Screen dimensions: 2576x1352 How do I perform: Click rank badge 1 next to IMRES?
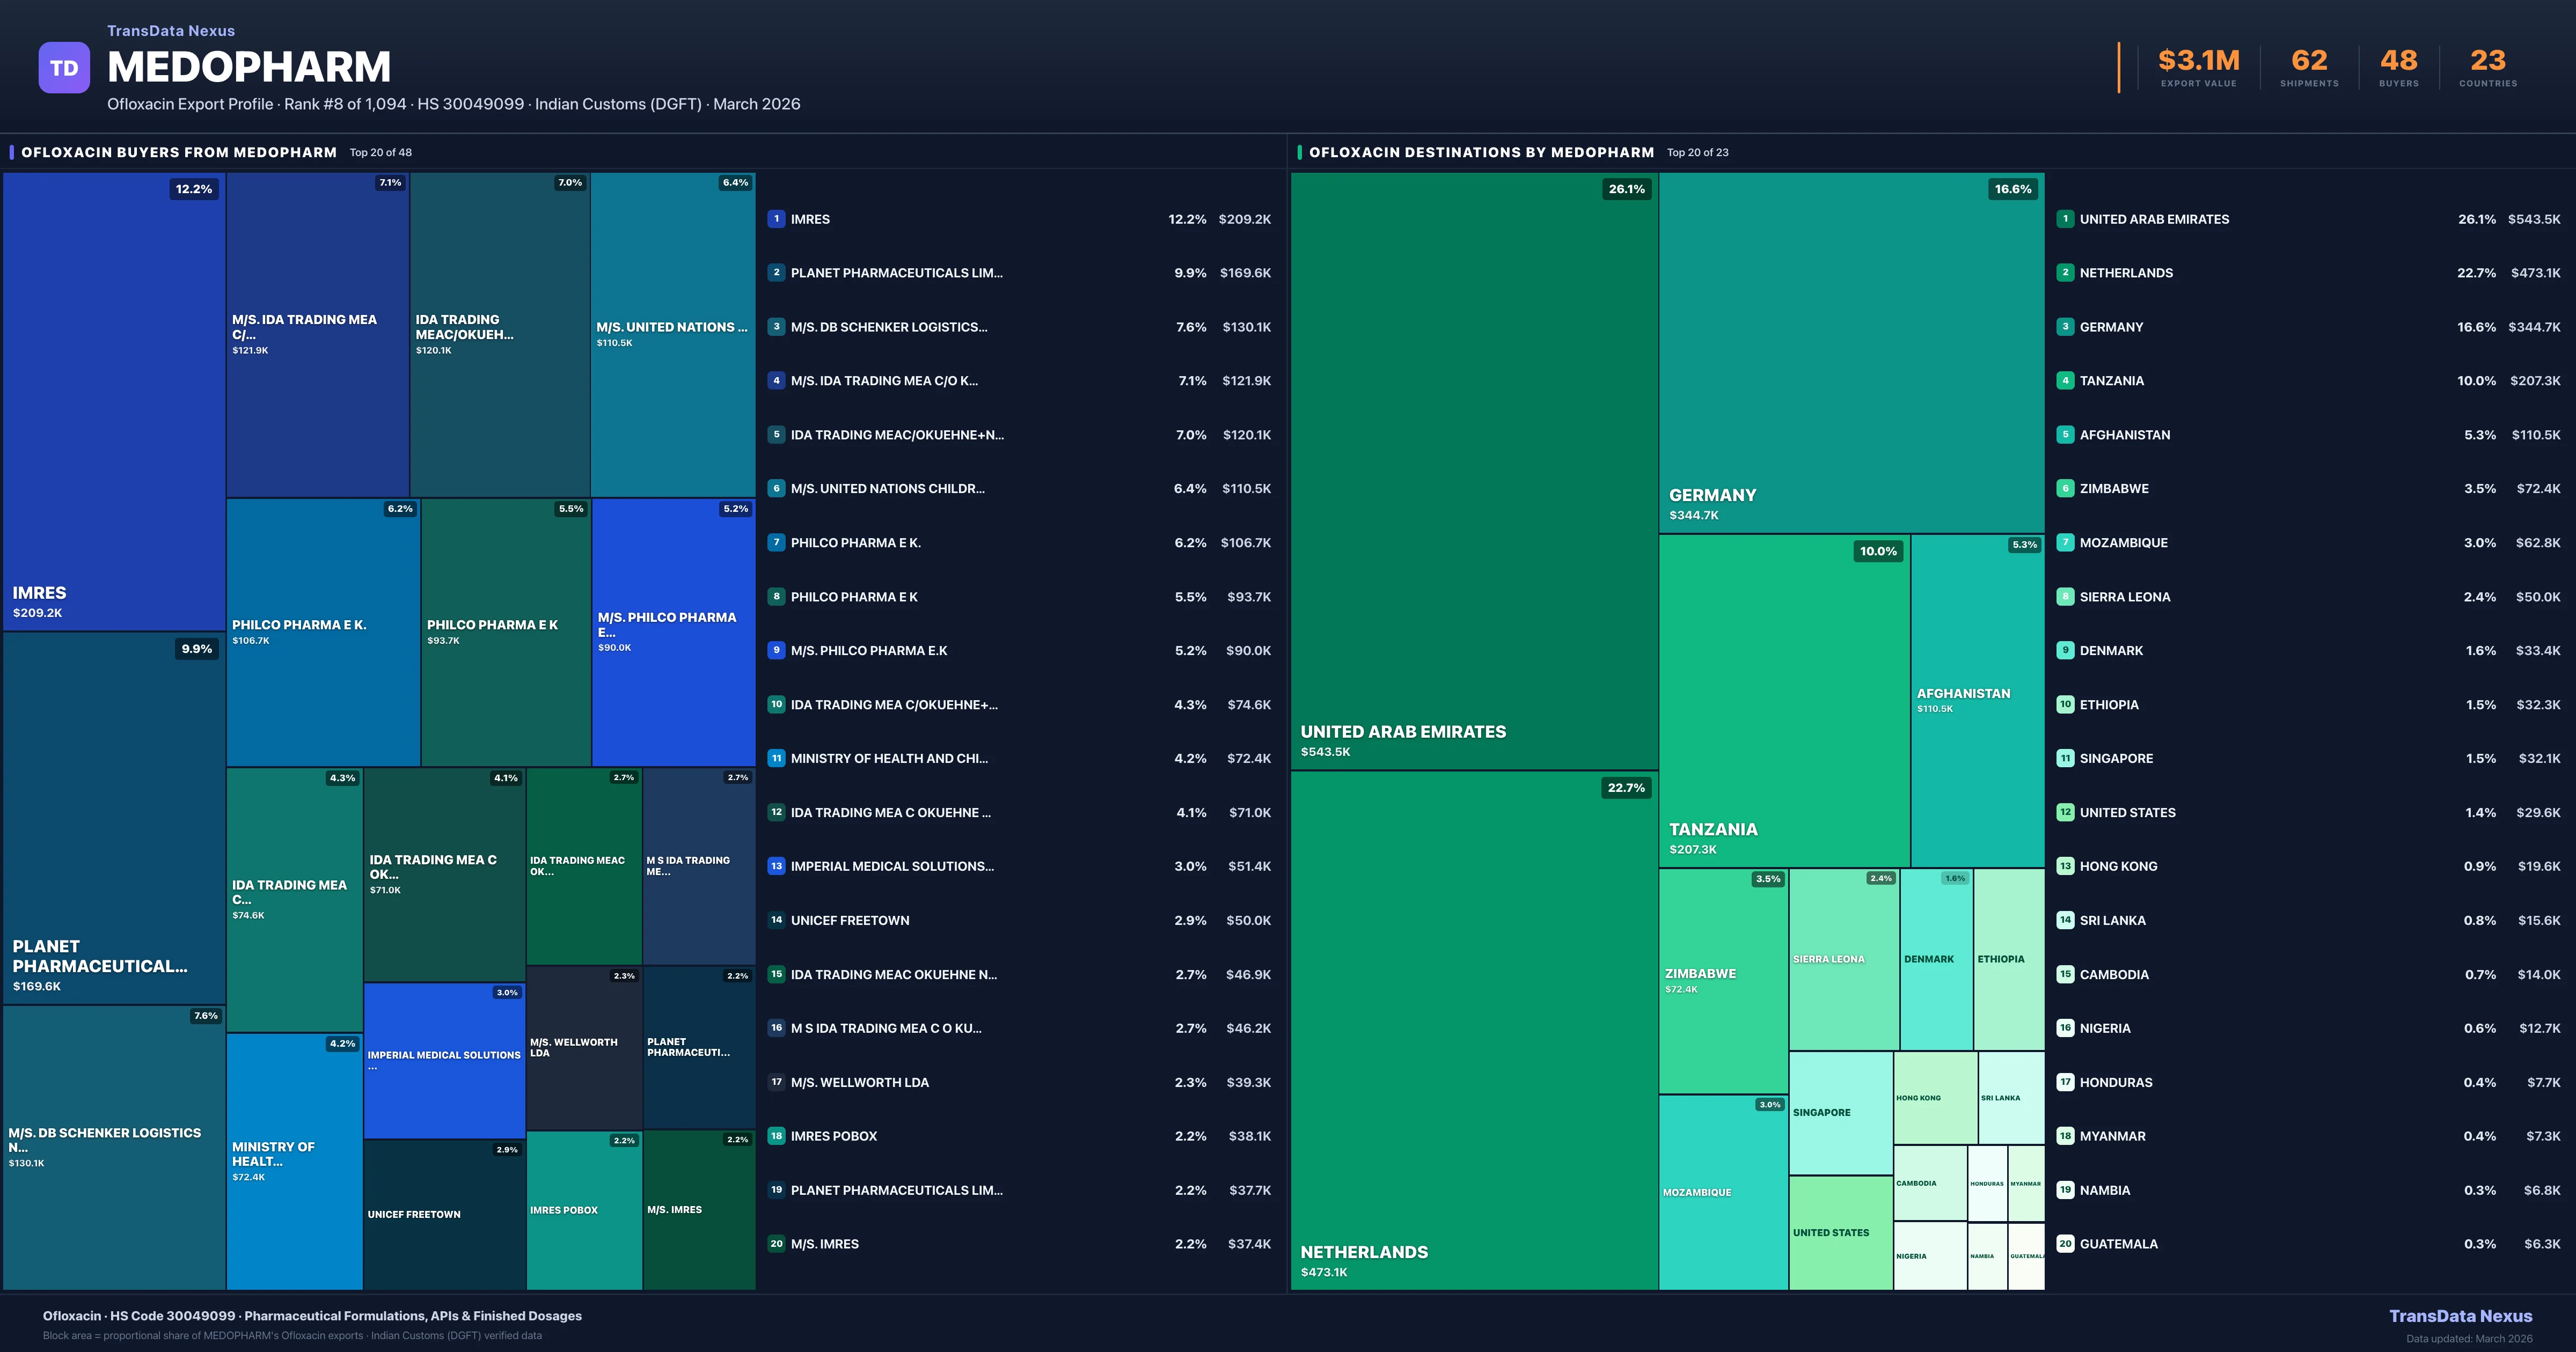pyautogui.click(x=776, y=219)
